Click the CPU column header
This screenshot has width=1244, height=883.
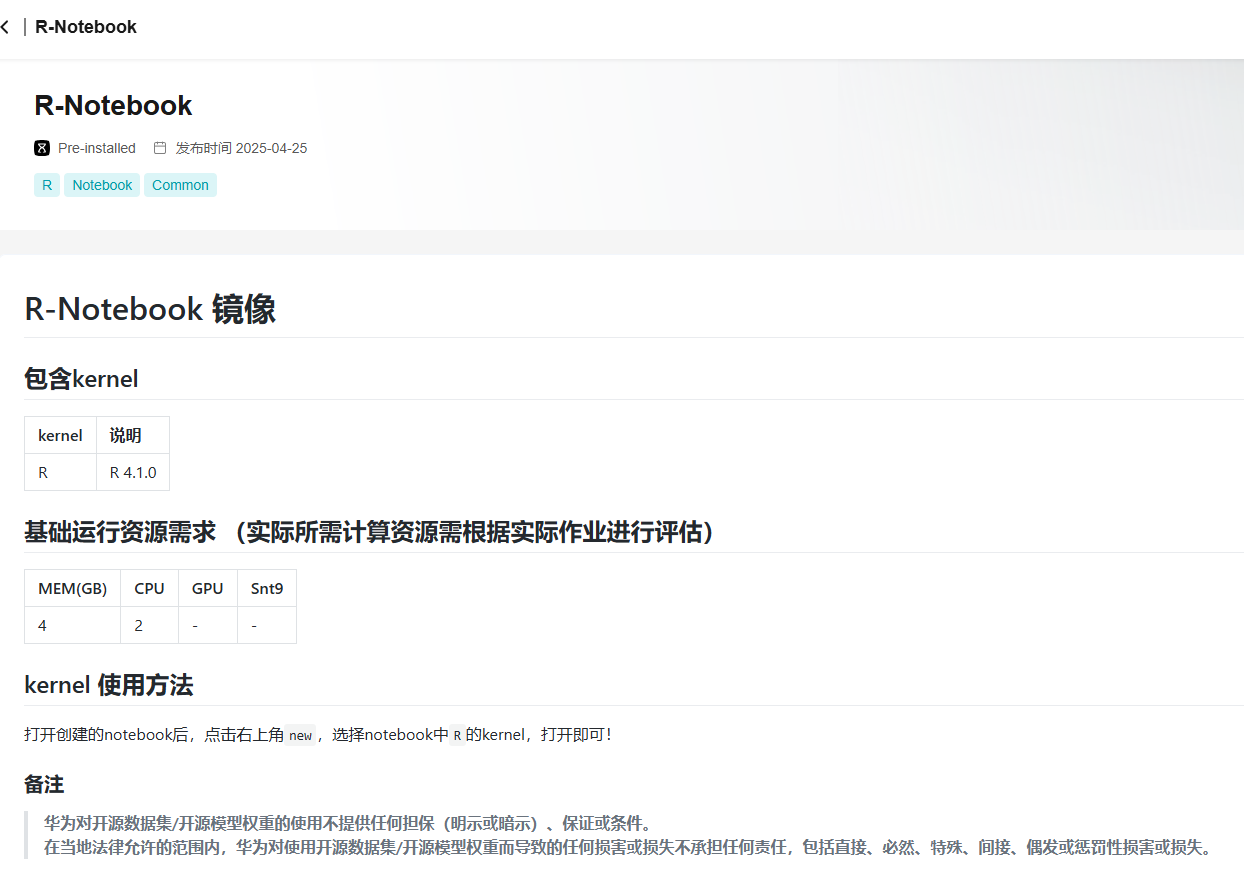click(x=150, y=588)
